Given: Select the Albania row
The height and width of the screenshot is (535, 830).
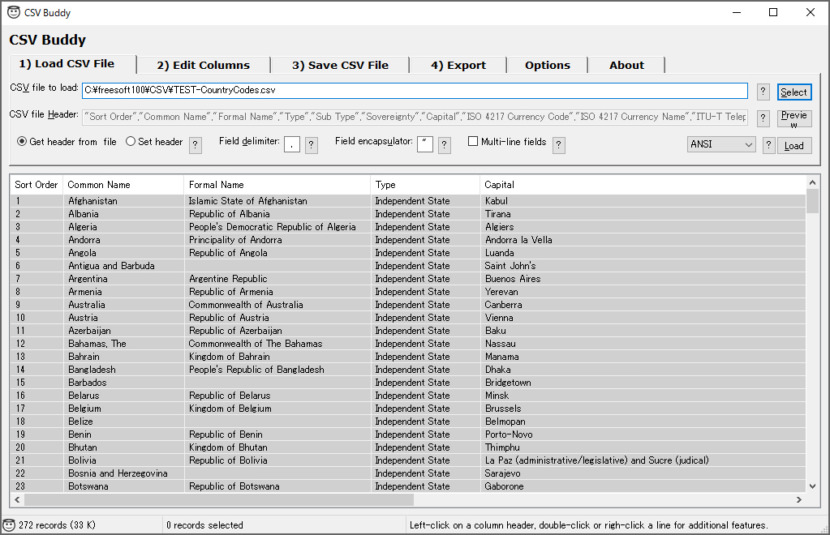Looking at the screenshot, I should (x=408, y=214).
